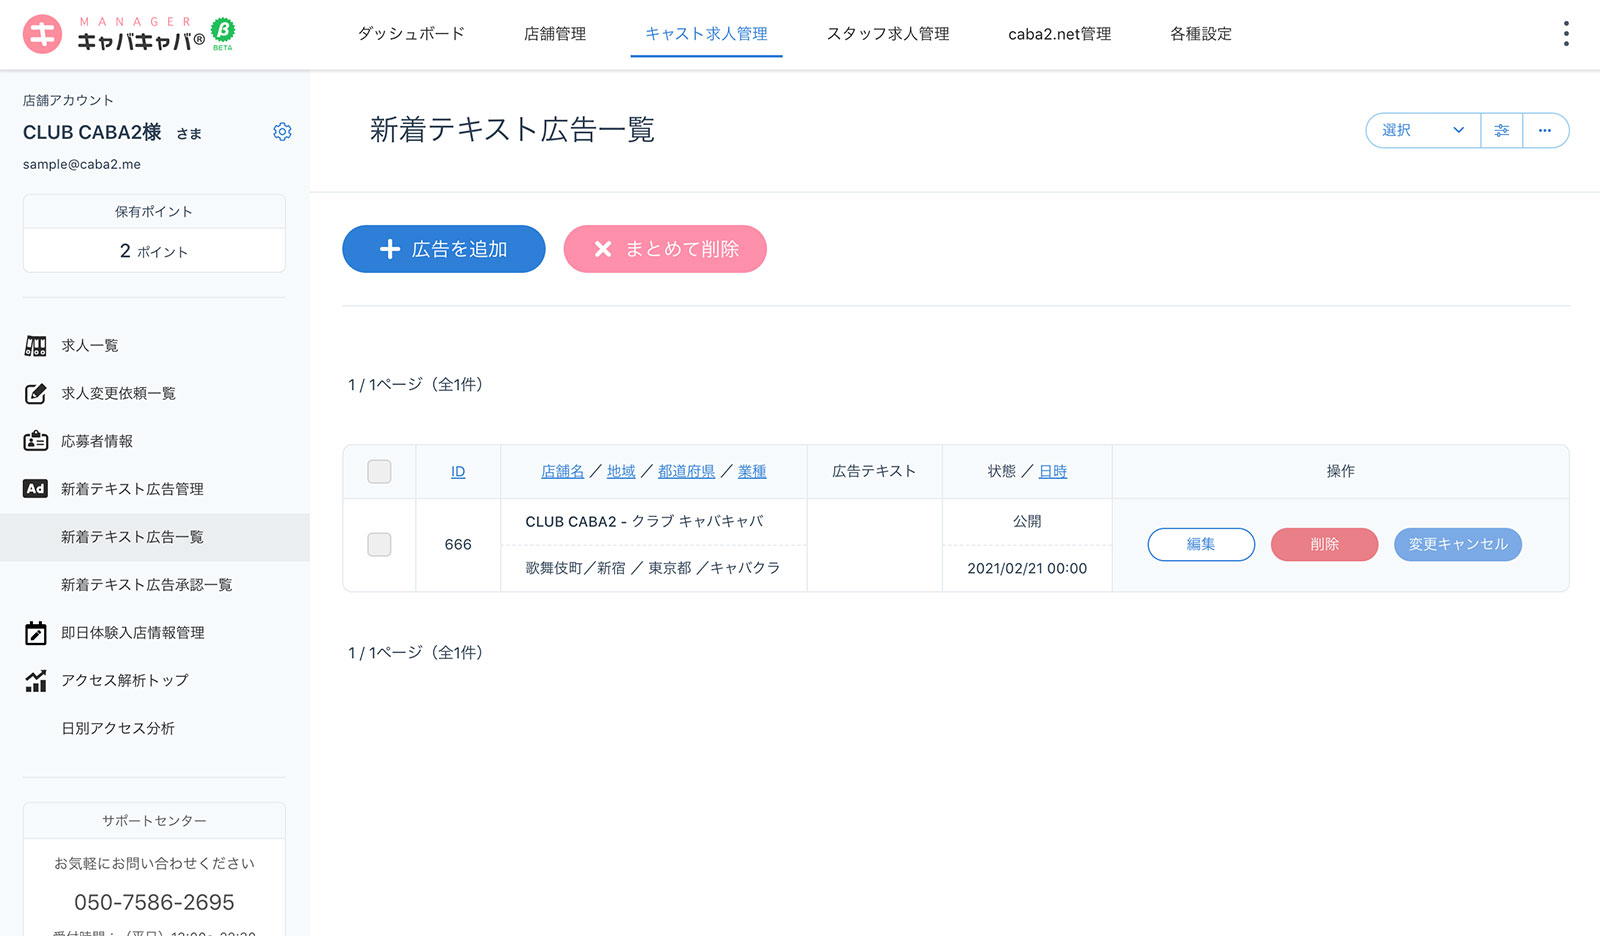
Task: Click the filter sliders icon
Action: (x=1501, y=130)
